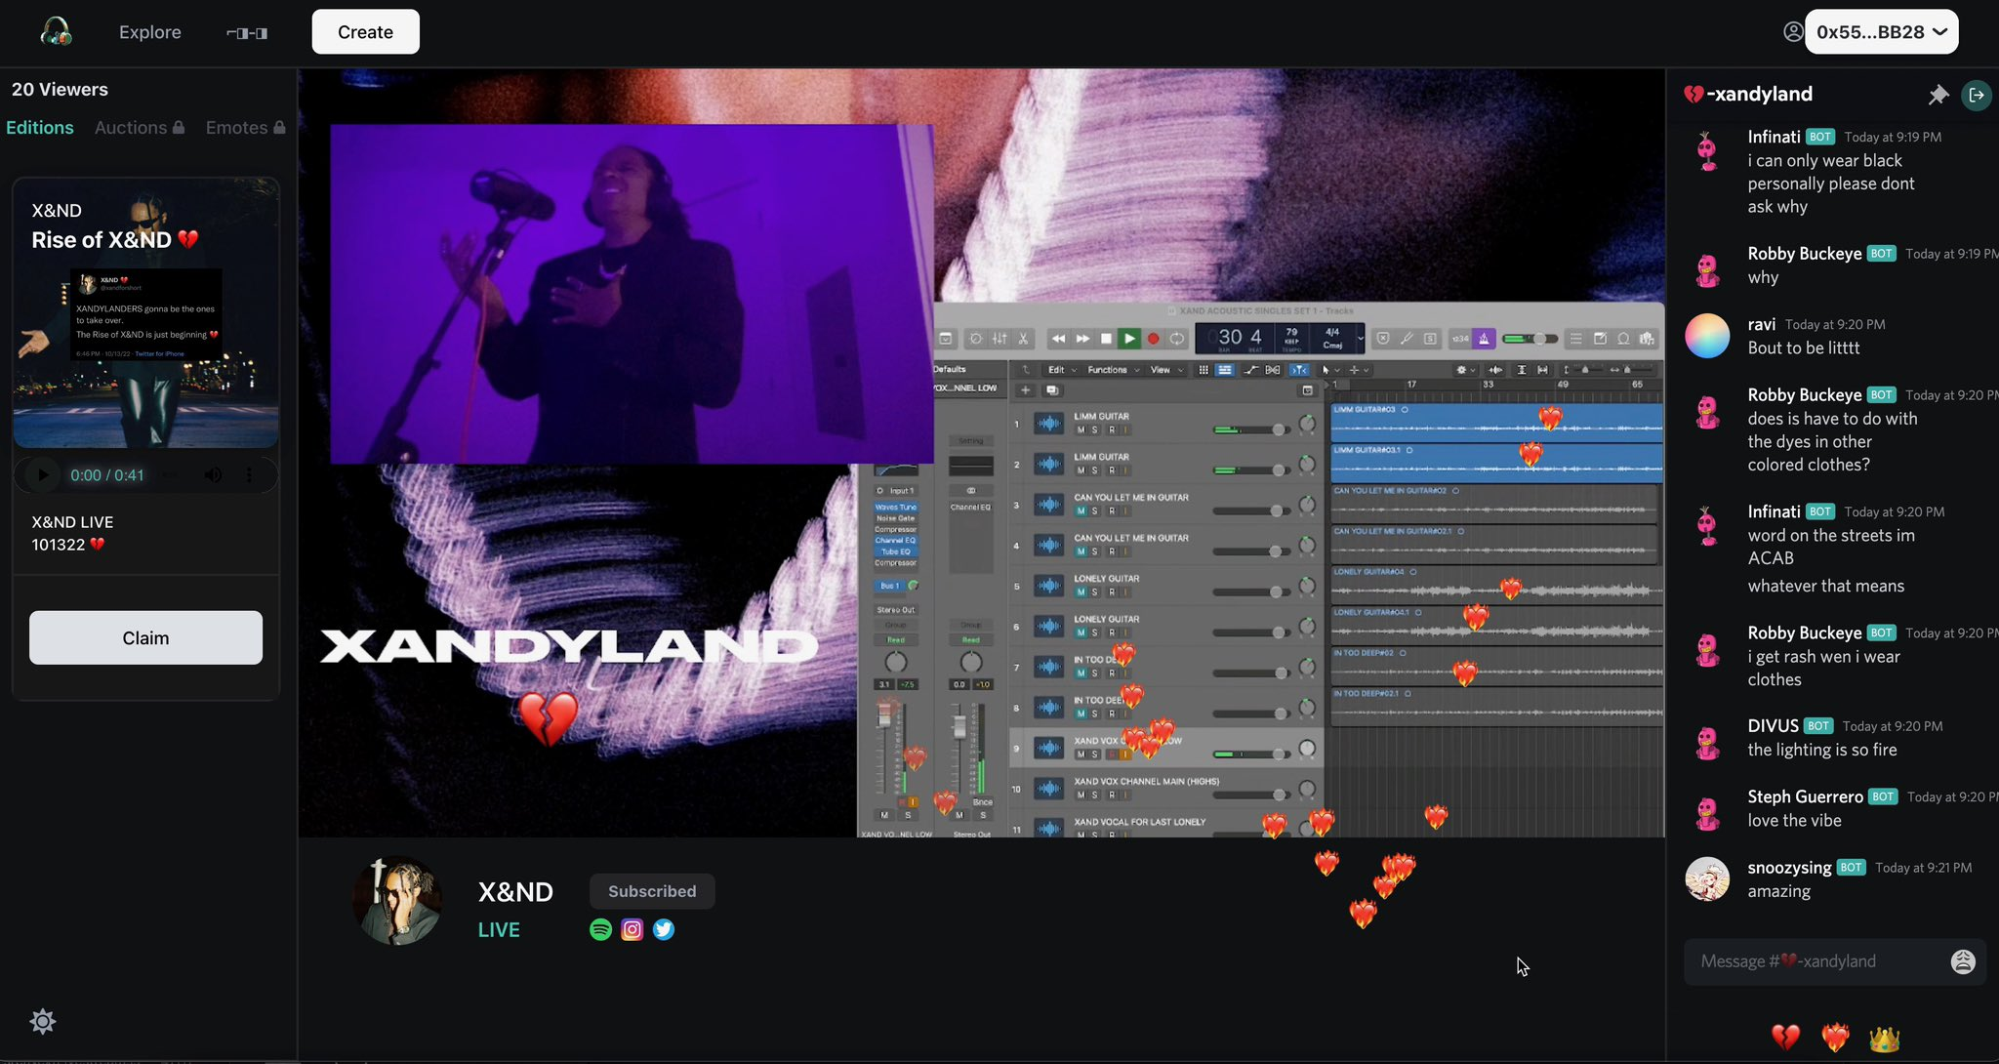Click the Stop button in the DAW transport
The image size is (1999, 1064).
tap(1106, 339)
